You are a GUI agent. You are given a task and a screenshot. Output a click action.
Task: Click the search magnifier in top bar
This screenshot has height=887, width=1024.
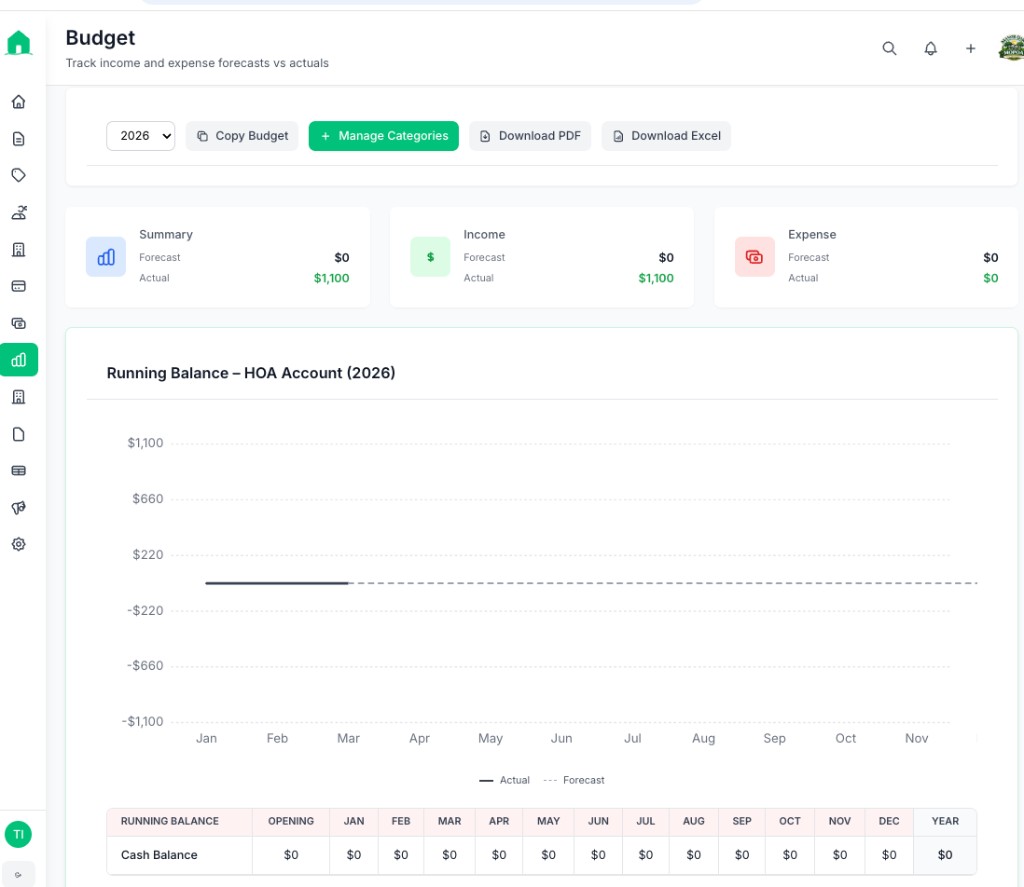(x=889, y=48)
